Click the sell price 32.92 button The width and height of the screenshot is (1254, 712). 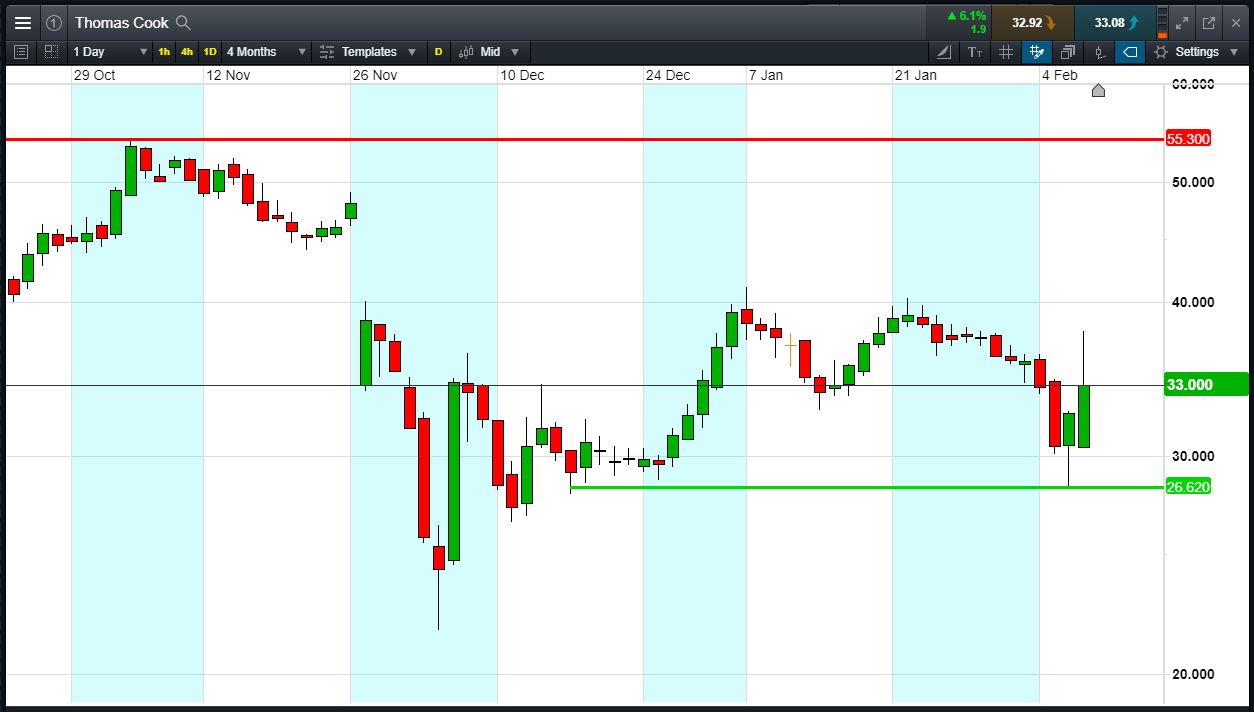point(1033,22)
